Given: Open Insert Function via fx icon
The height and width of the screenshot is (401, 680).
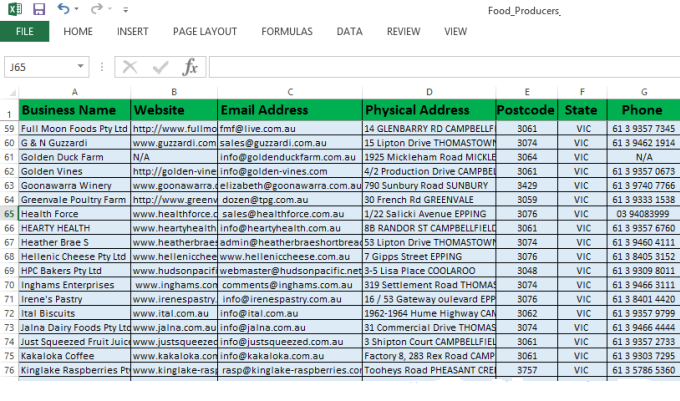Looking at the screenshot, I should (190, 67).
